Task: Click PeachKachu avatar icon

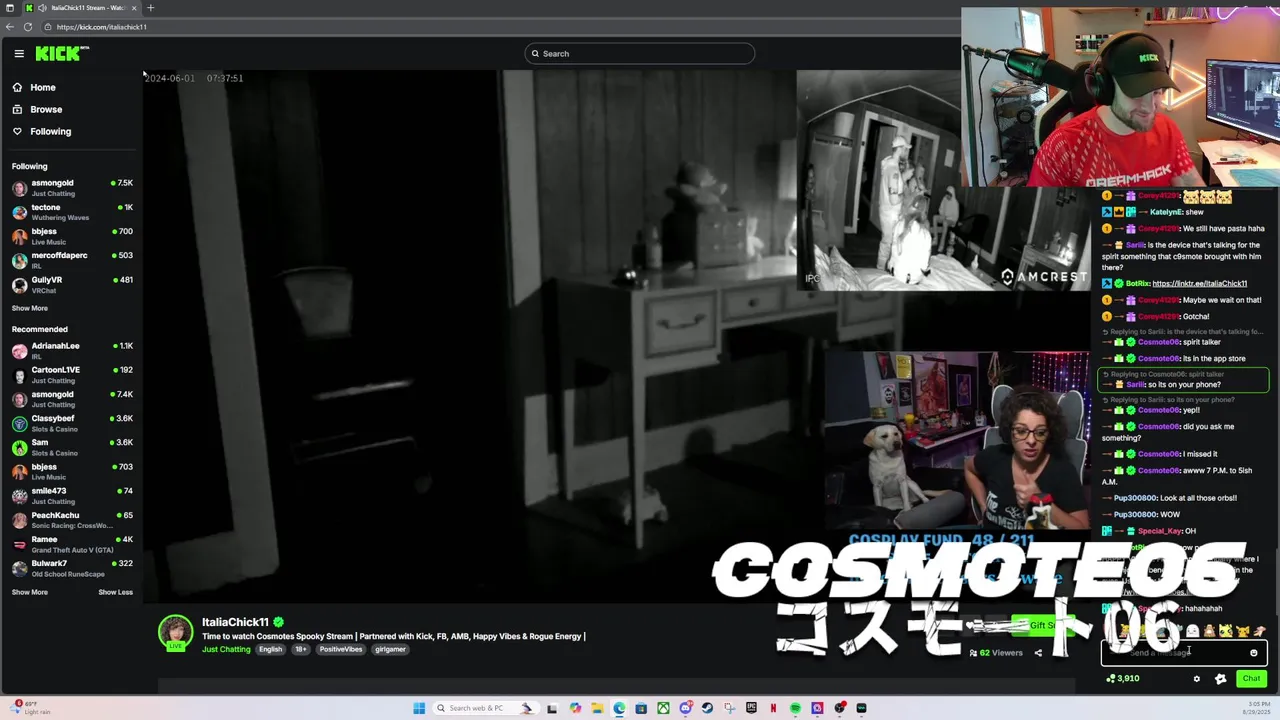Action: (20, 520)
